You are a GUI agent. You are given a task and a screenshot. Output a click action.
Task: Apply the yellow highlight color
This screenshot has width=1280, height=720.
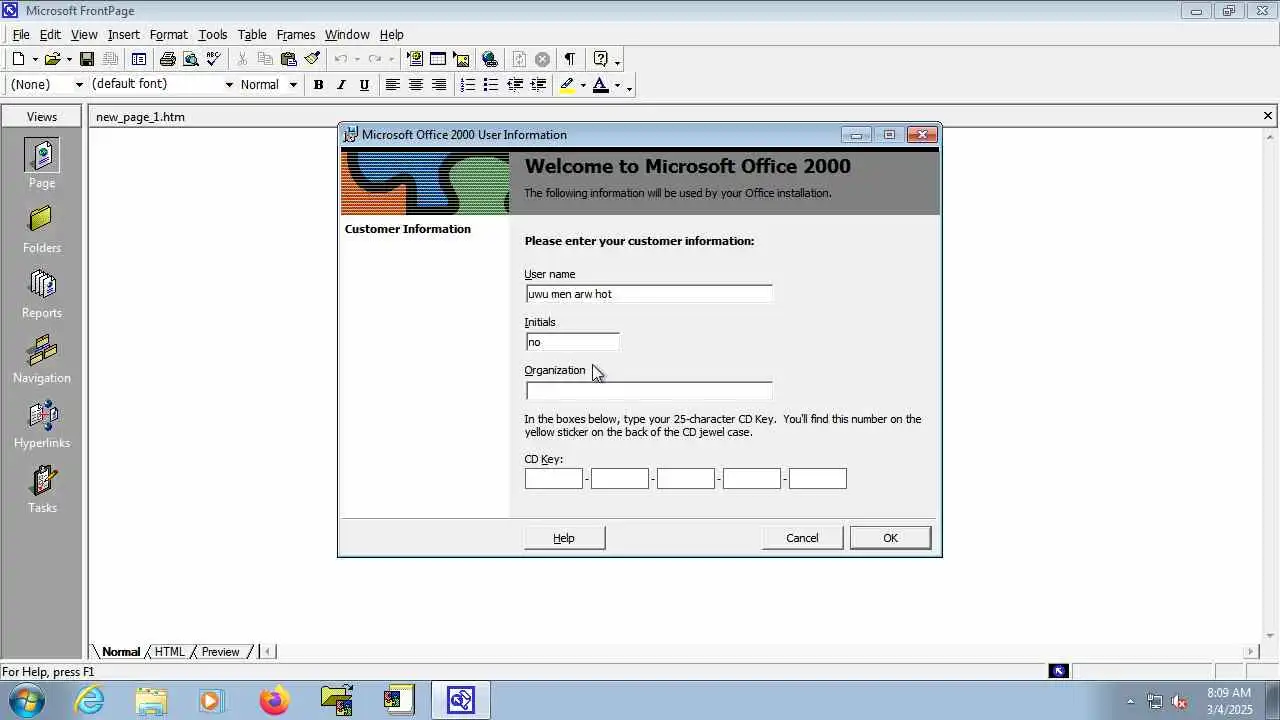tap(567, 85)
